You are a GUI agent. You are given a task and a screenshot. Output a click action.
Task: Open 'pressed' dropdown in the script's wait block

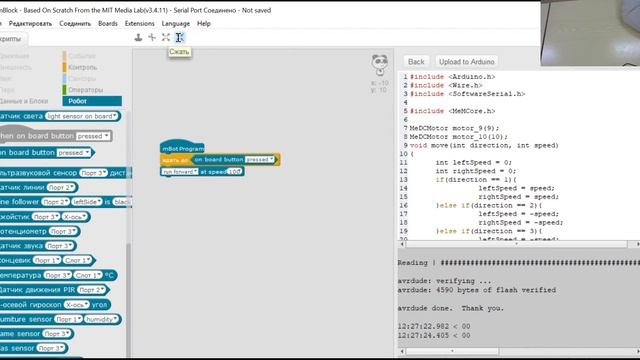click(260, 160)
